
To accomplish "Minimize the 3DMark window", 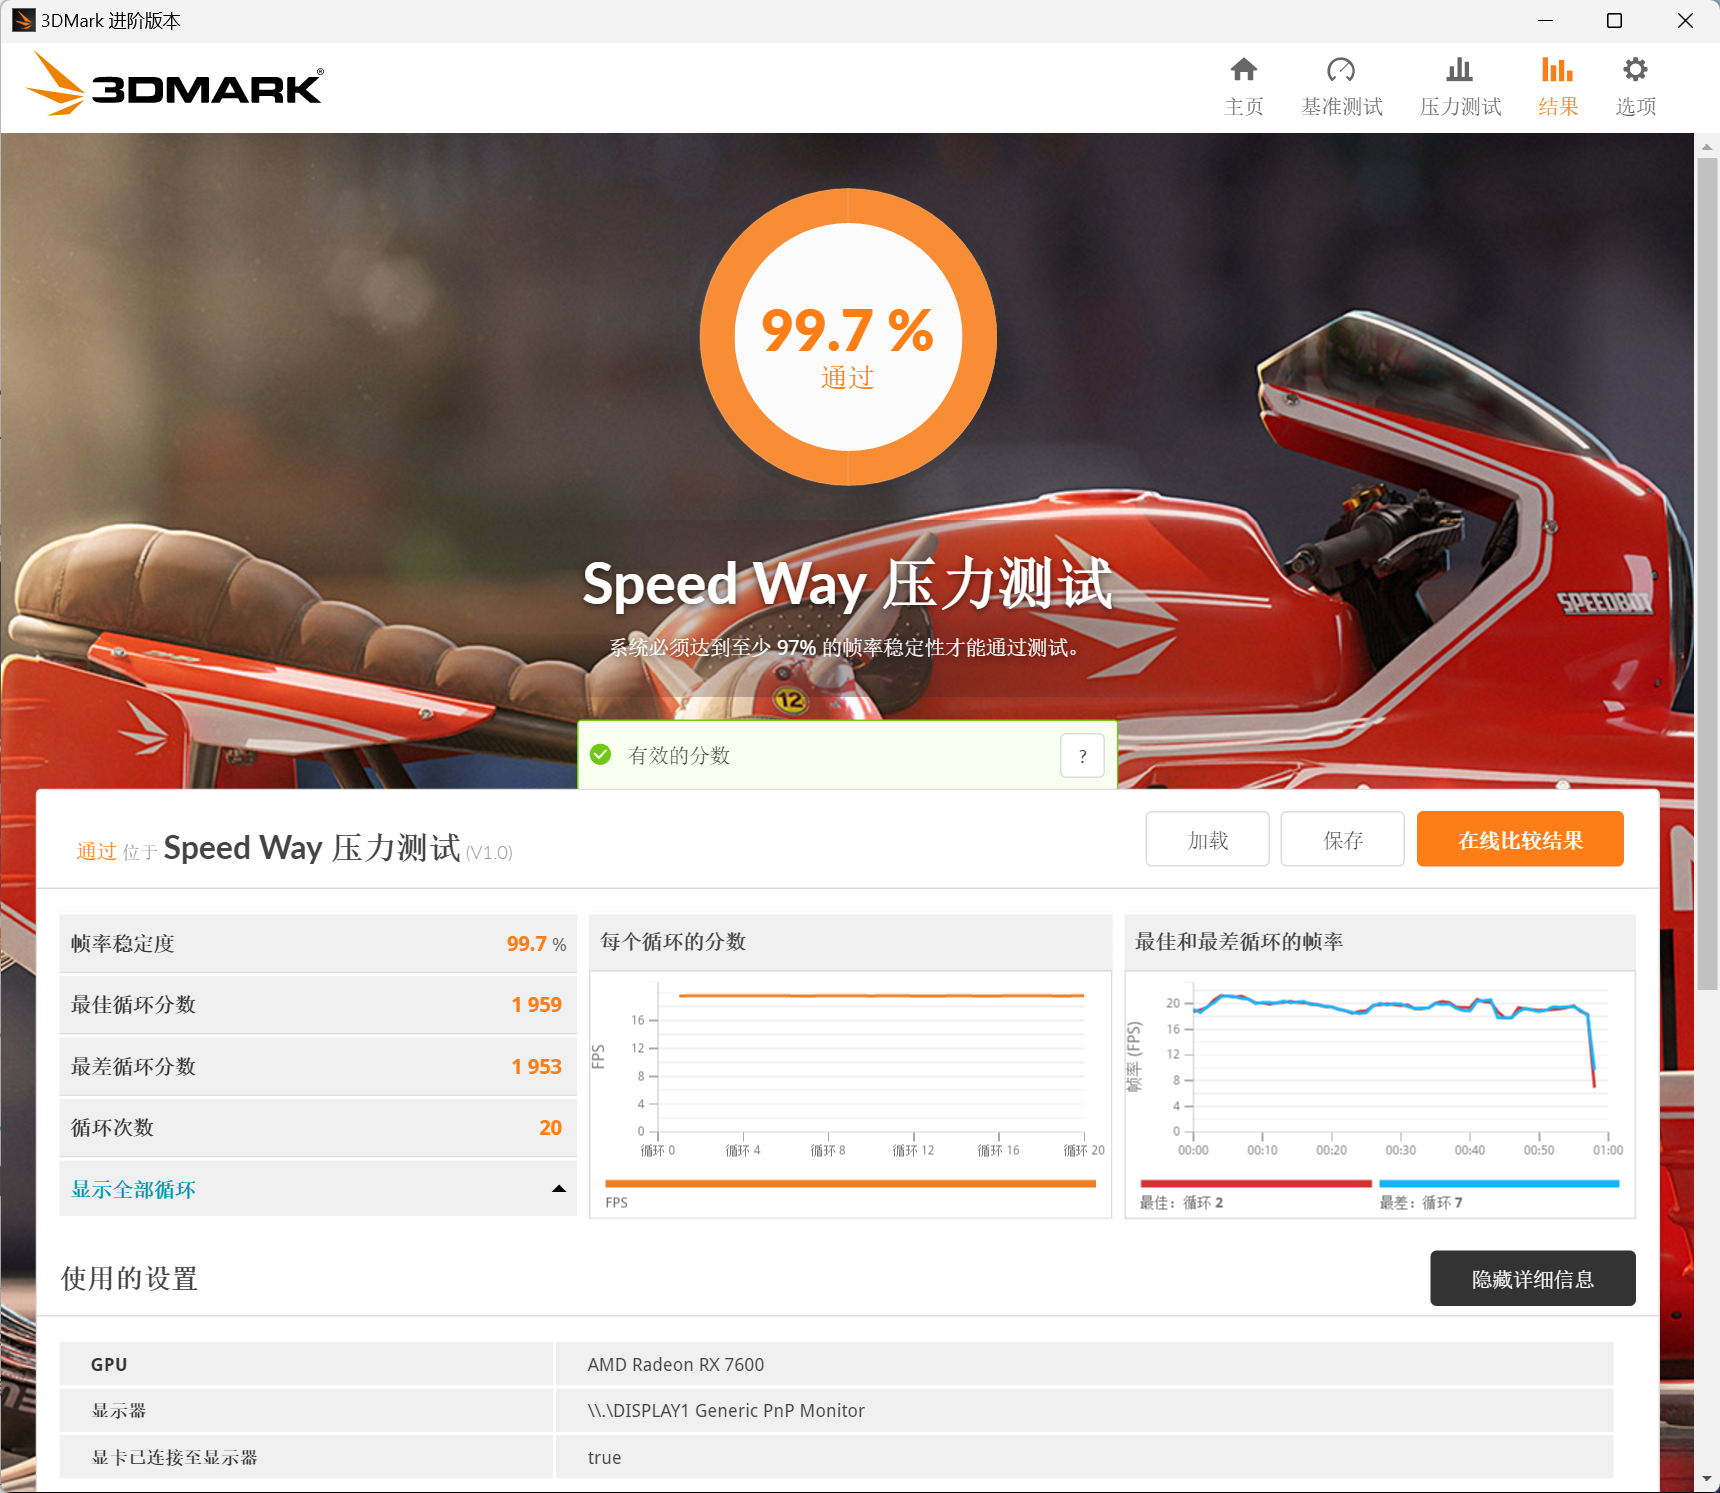I will click(x=1545, y=20).
